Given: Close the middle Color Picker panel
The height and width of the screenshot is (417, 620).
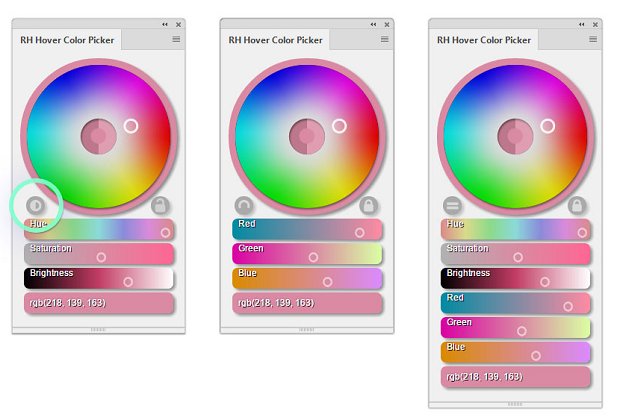Looking at the screenshot, I should 387,25.
